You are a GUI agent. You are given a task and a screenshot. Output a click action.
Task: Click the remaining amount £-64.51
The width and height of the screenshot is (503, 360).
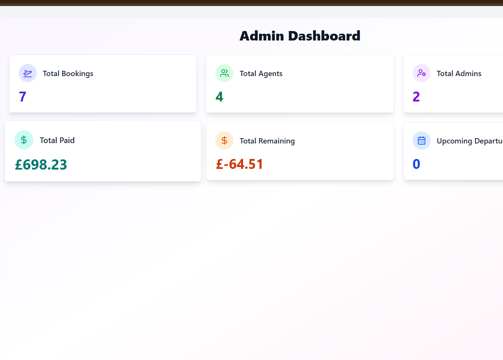239,164
